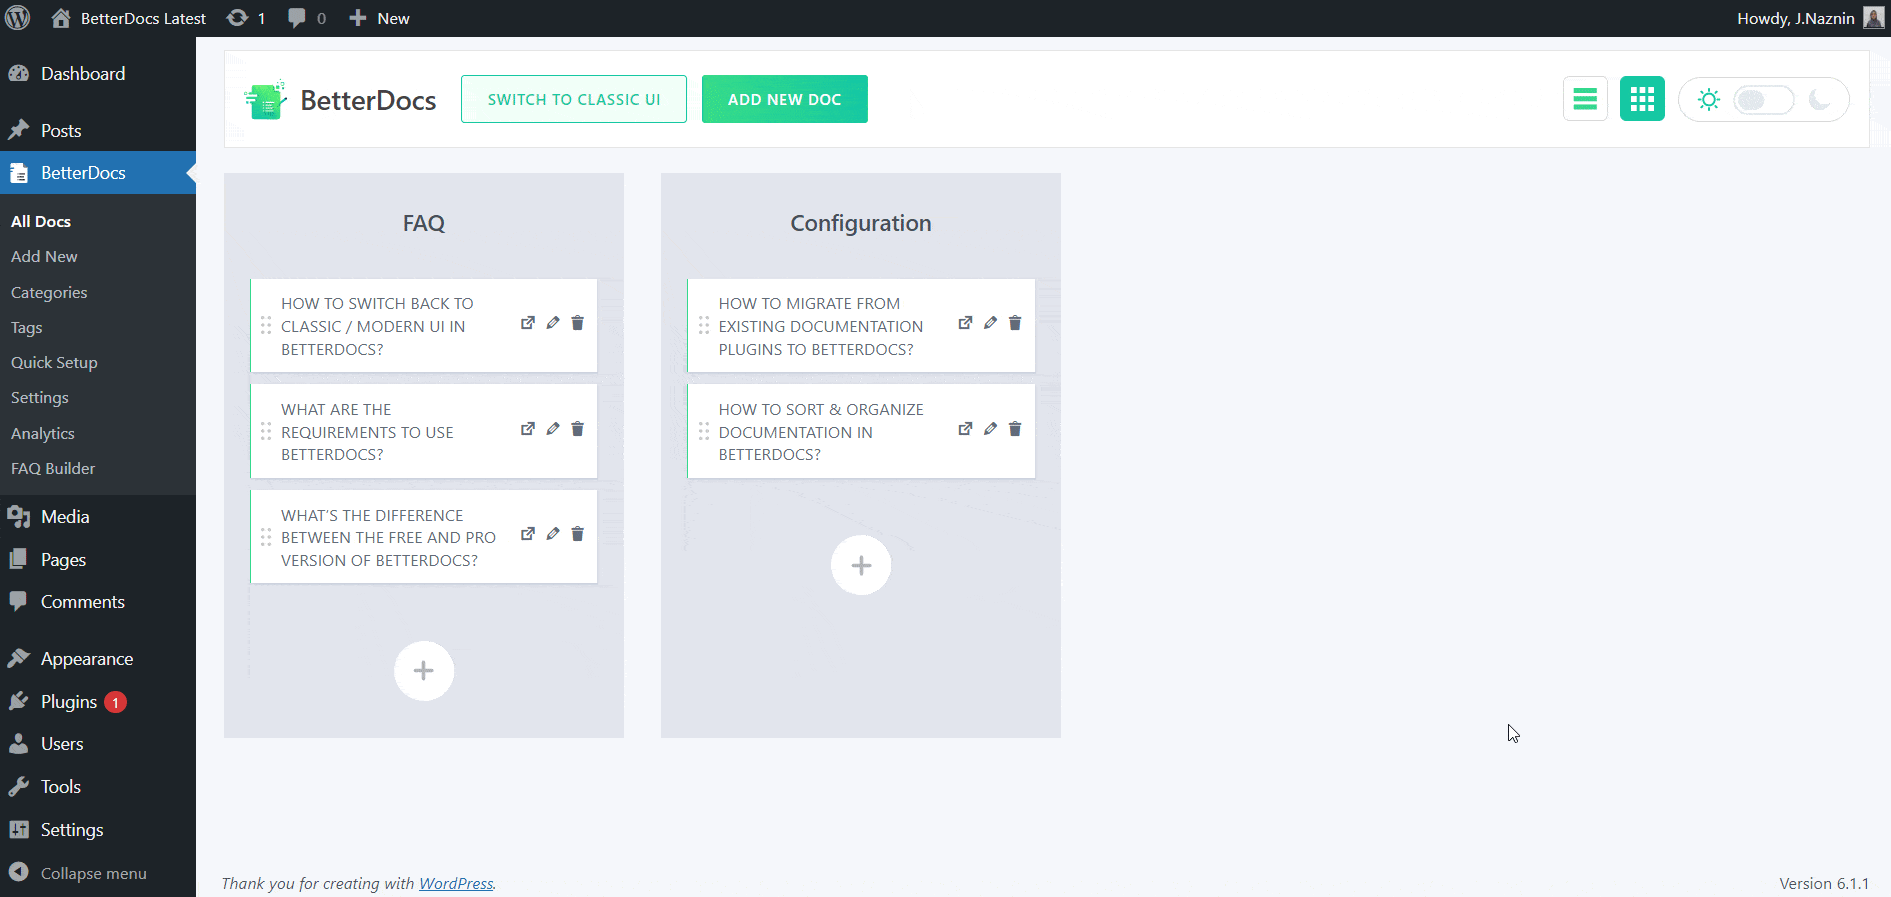Image resolution: width=1891 pixels, height=897 pixels.
Task: Open Appearance in sidebar
Action: point(98,658)
